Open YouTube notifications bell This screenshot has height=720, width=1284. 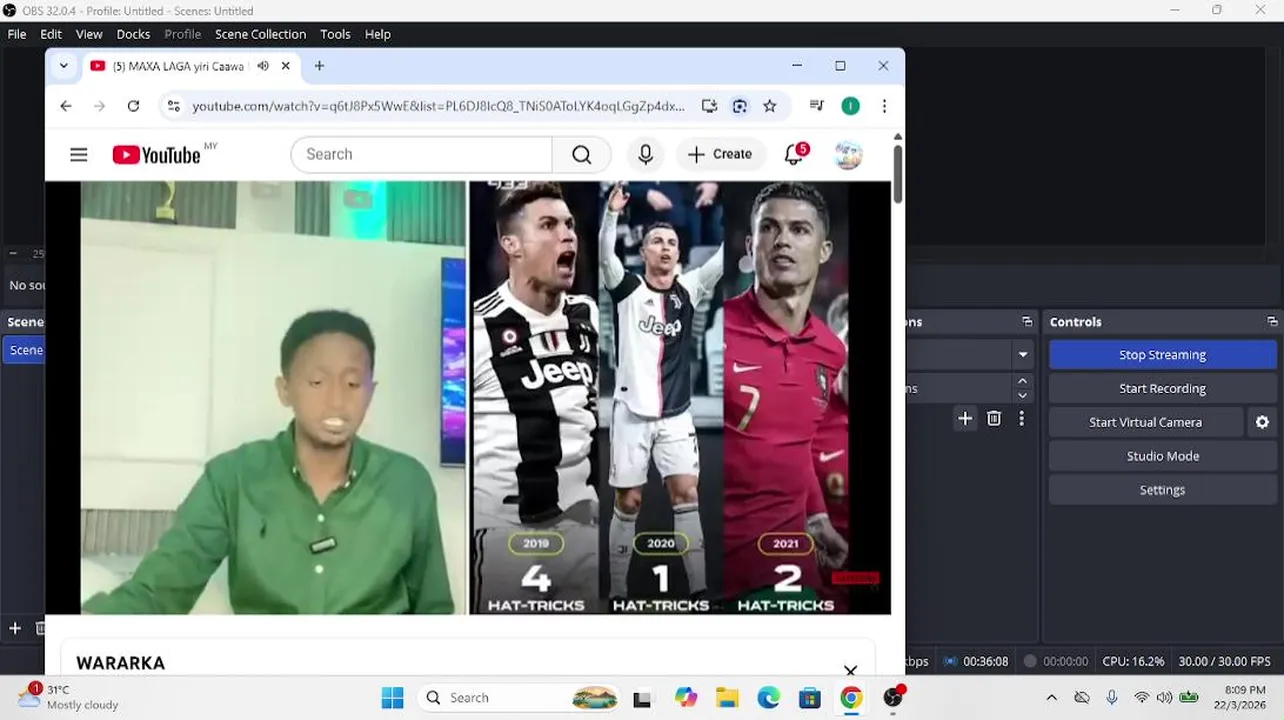(x=794, y=154)
